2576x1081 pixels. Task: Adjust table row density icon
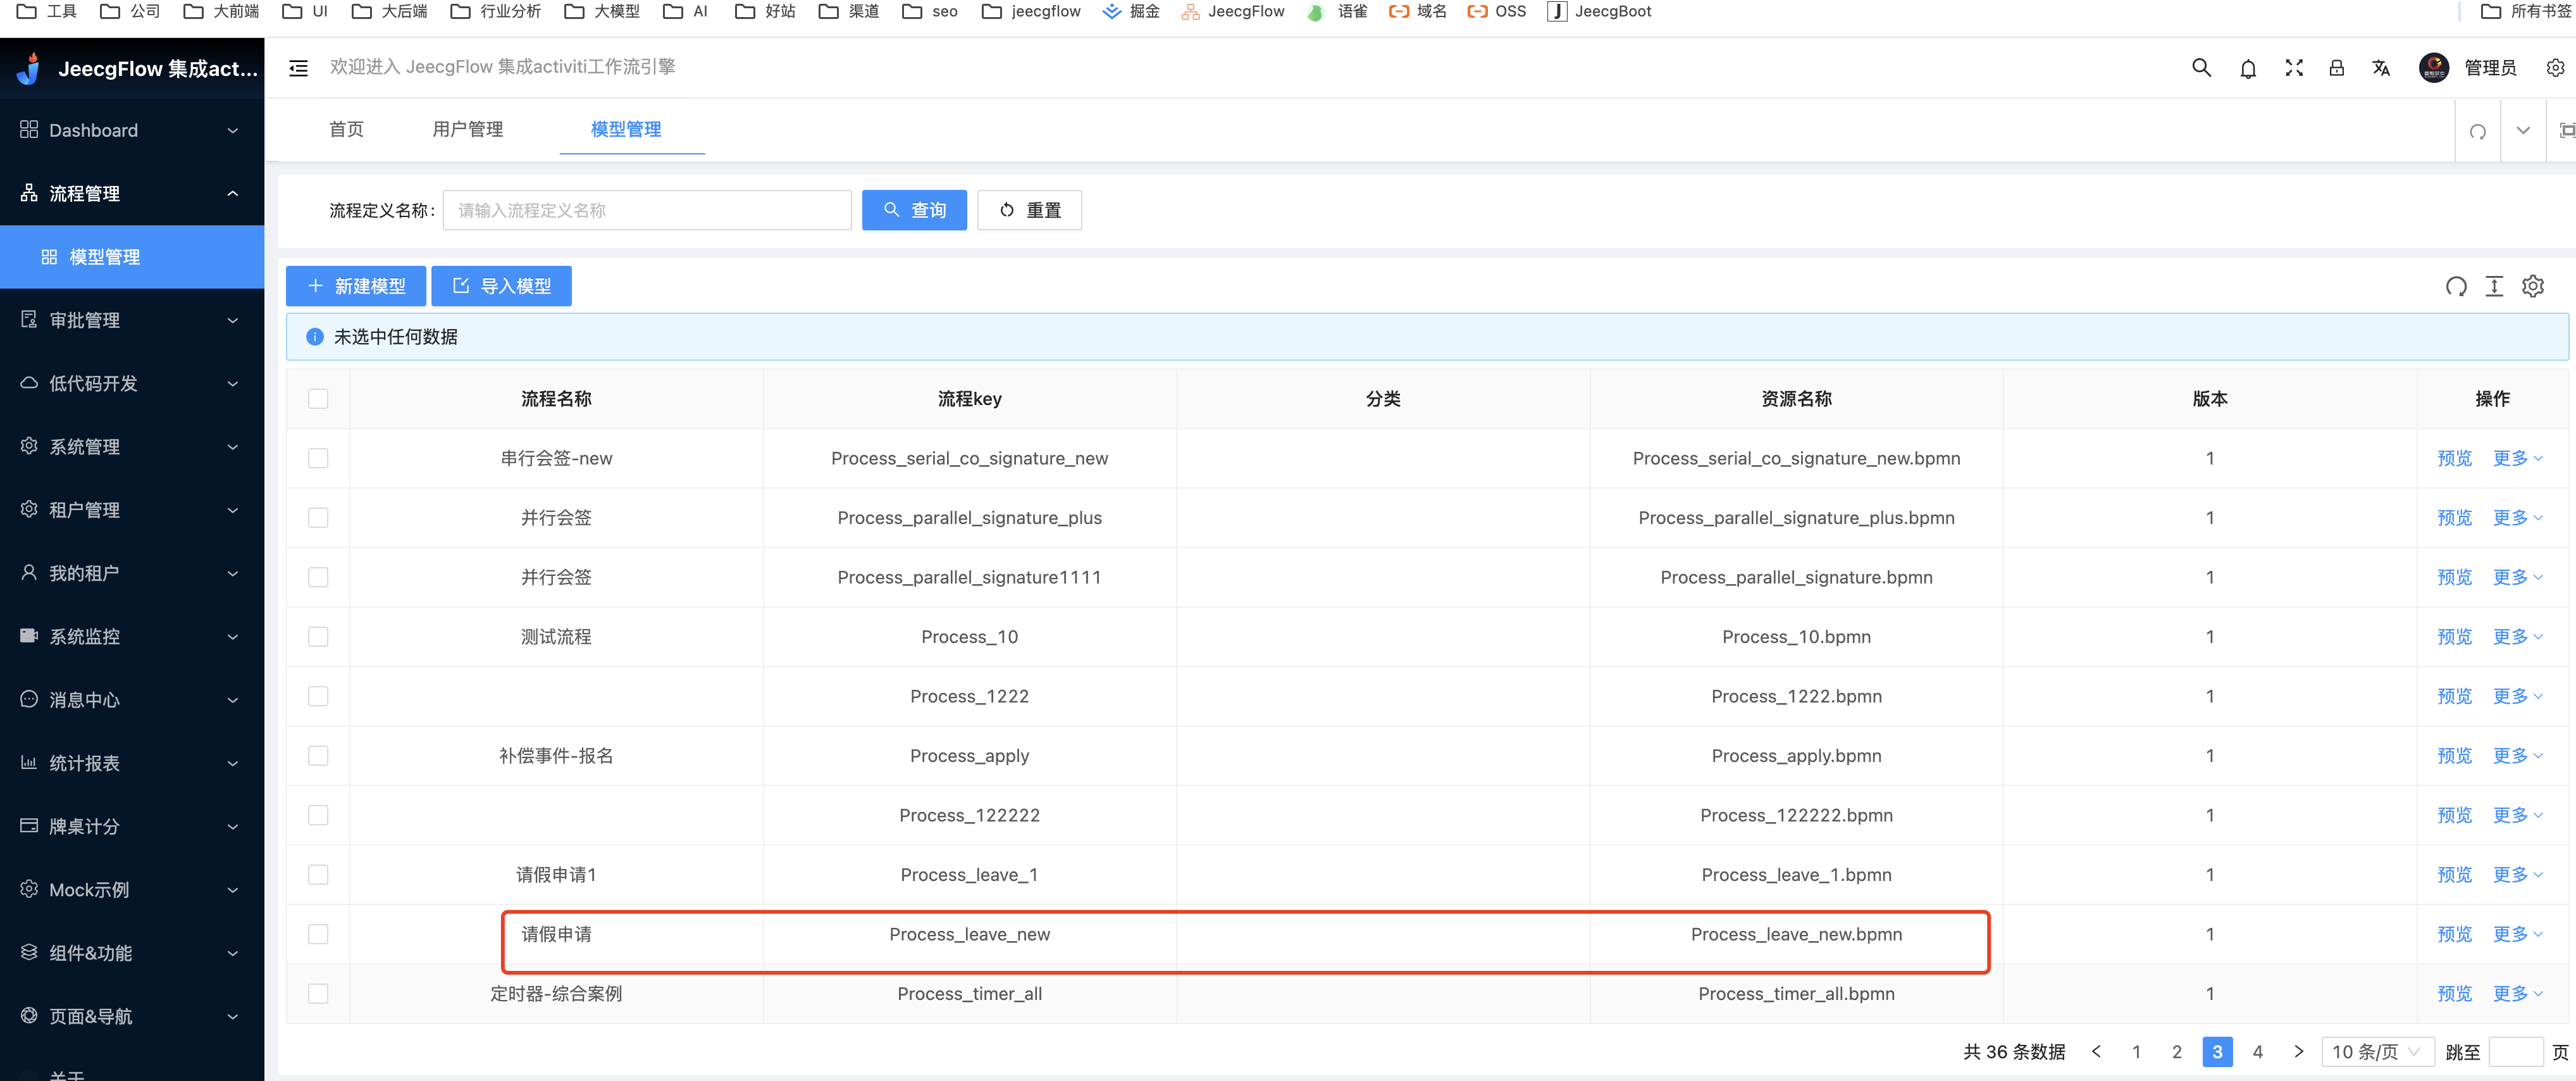tap(2494, 287)
